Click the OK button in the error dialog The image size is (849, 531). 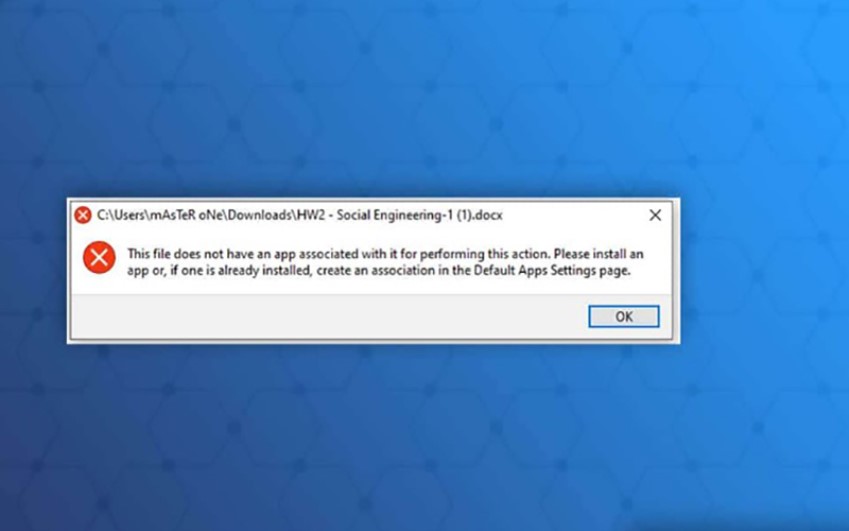point(624,317)
